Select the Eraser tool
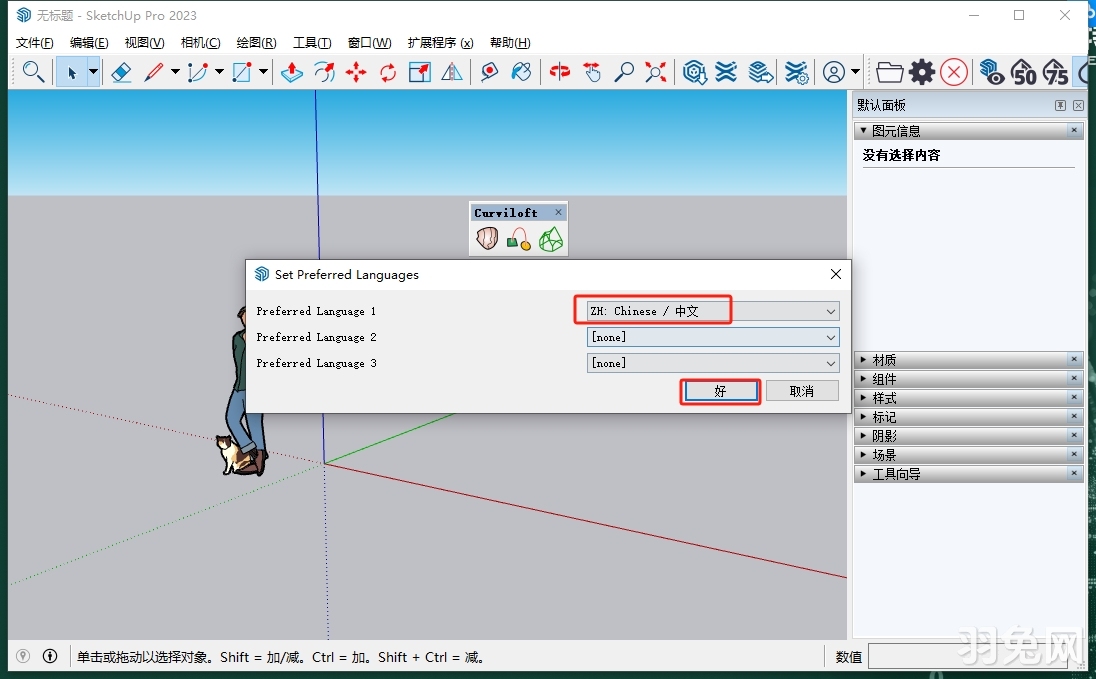This screenshot has width=1096, height=679. pos(122,72)
